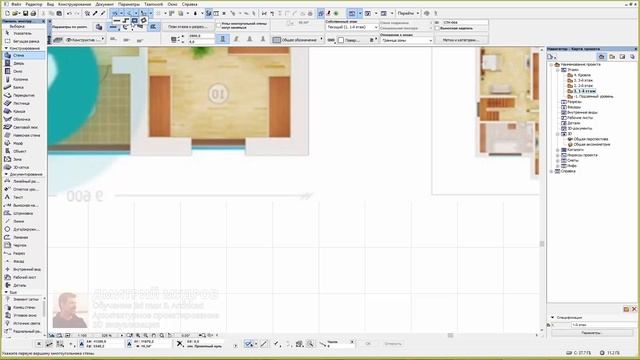The height and width of the screenshot is (360, 640).
Task: Click the Метки и категории button
Action: tap(460, 40)
